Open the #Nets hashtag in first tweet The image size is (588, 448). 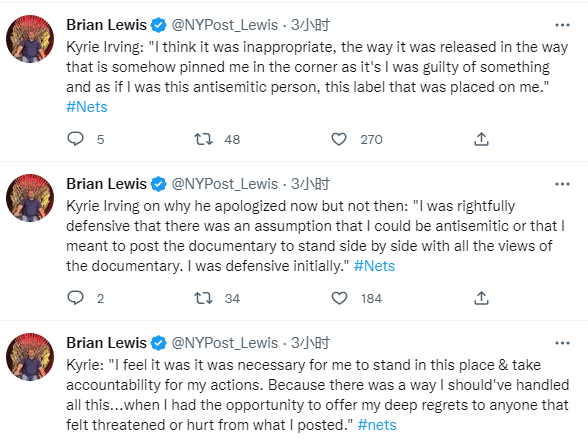87,107
